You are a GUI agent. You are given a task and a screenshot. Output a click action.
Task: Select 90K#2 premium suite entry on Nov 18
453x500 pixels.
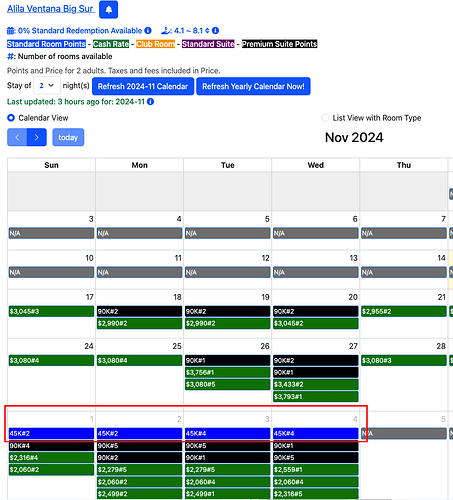coord(139,311)
